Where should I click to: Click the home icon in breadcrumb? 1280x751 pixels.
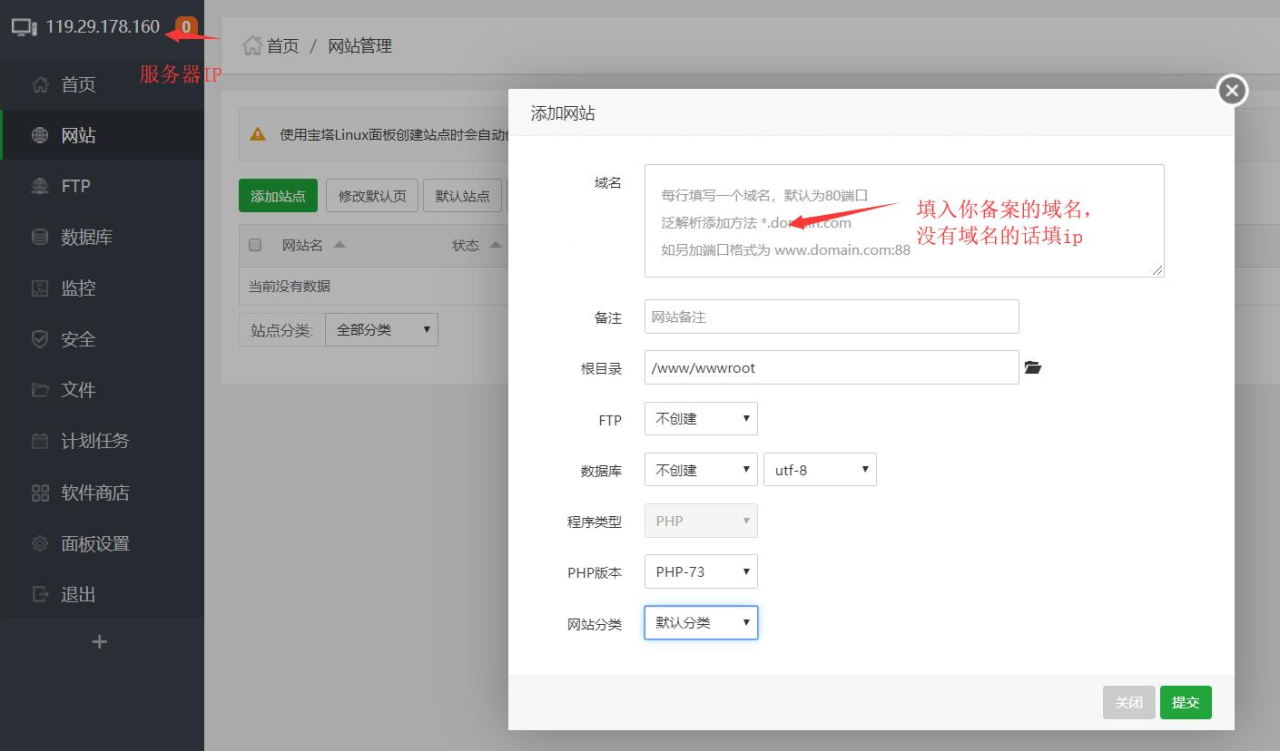click(253, 45)
